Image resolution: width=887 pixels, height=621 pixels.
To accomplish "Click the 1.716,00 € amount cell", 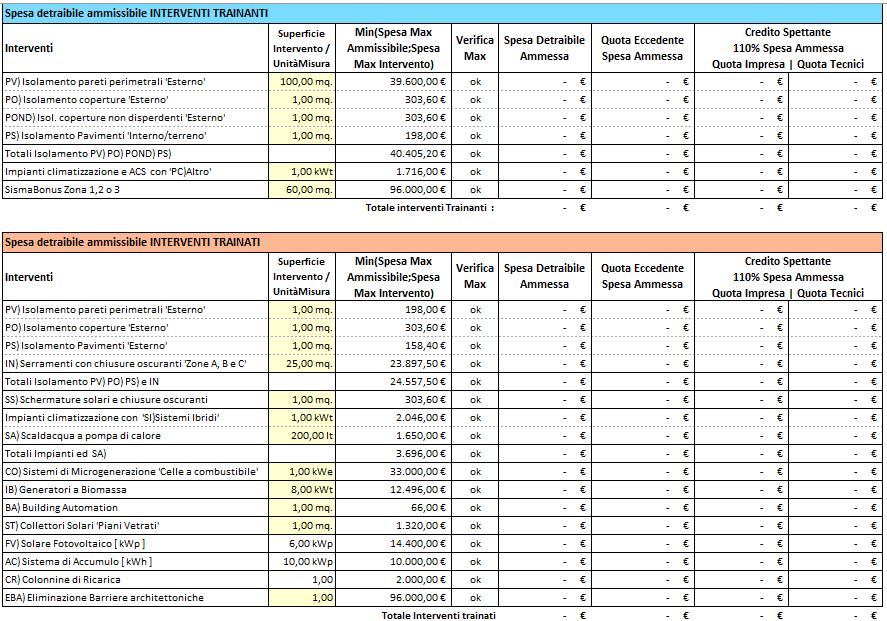I will click(394, 171).
